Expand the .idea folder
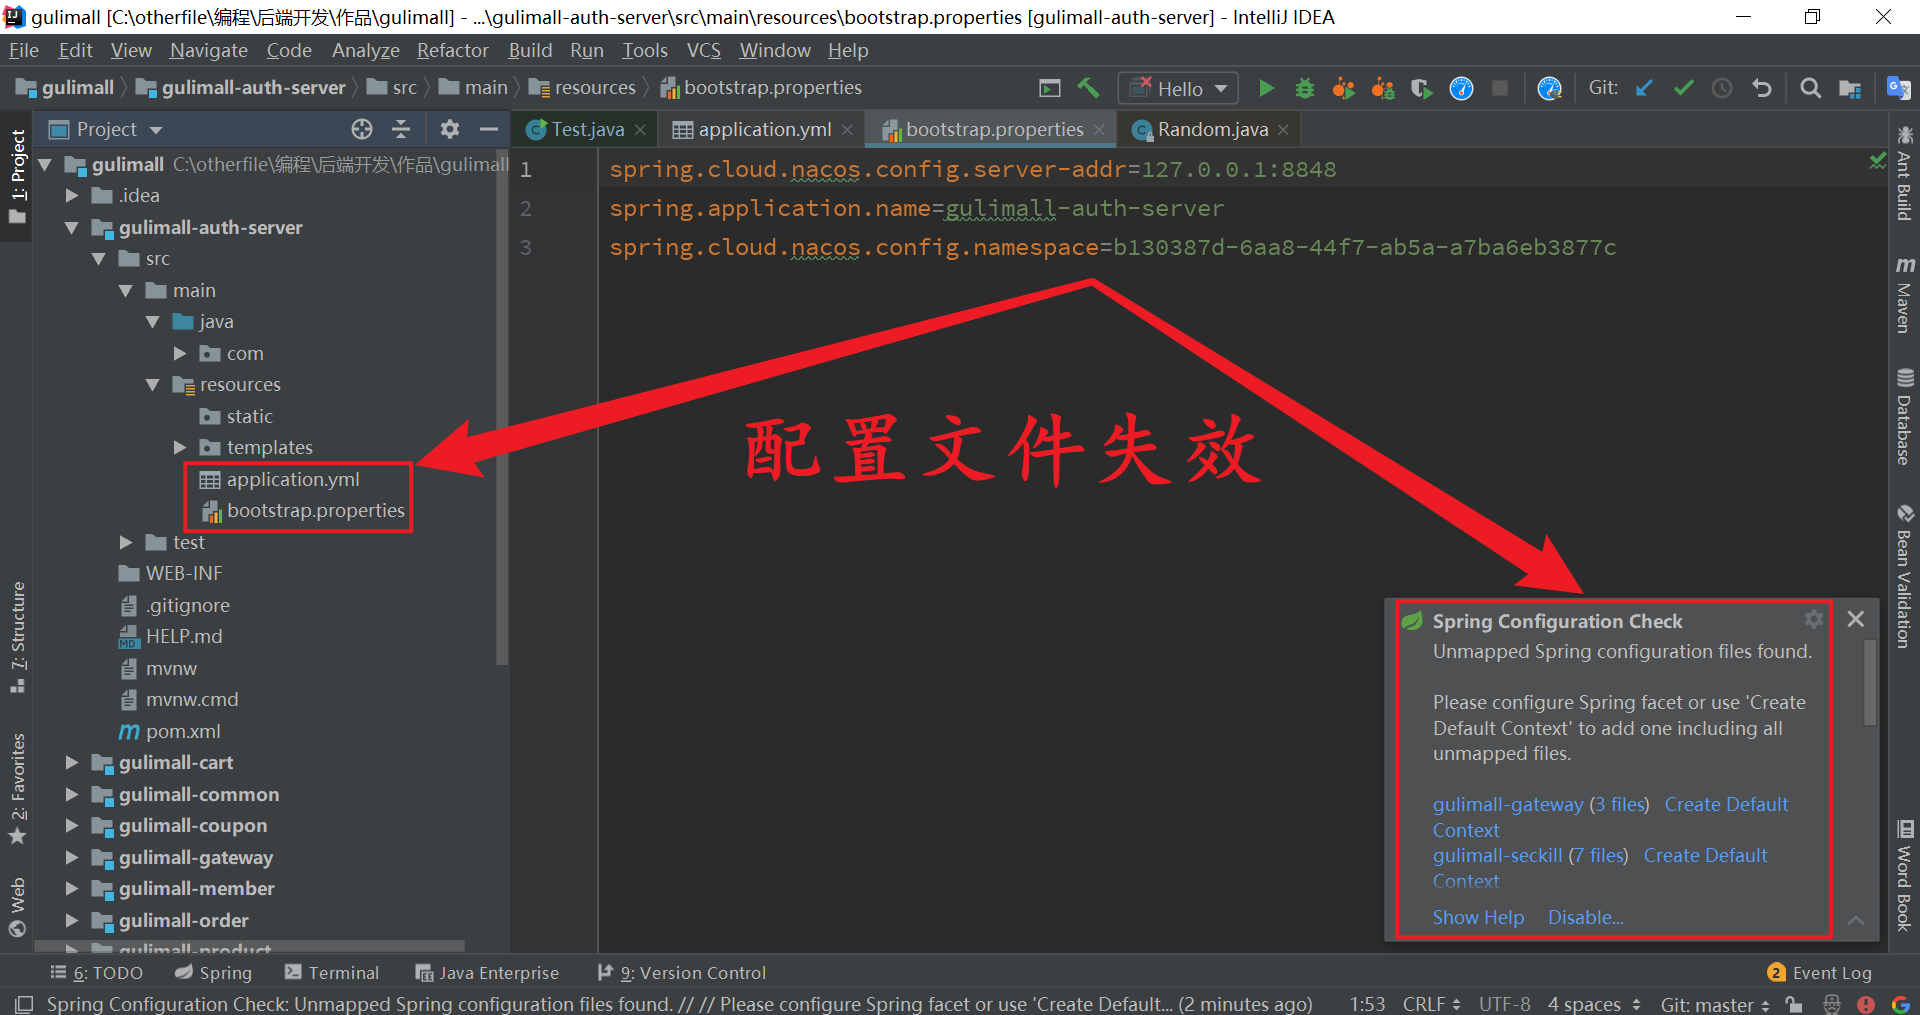This screenshot has height=1015, width=1920. [x=71, y=196]
